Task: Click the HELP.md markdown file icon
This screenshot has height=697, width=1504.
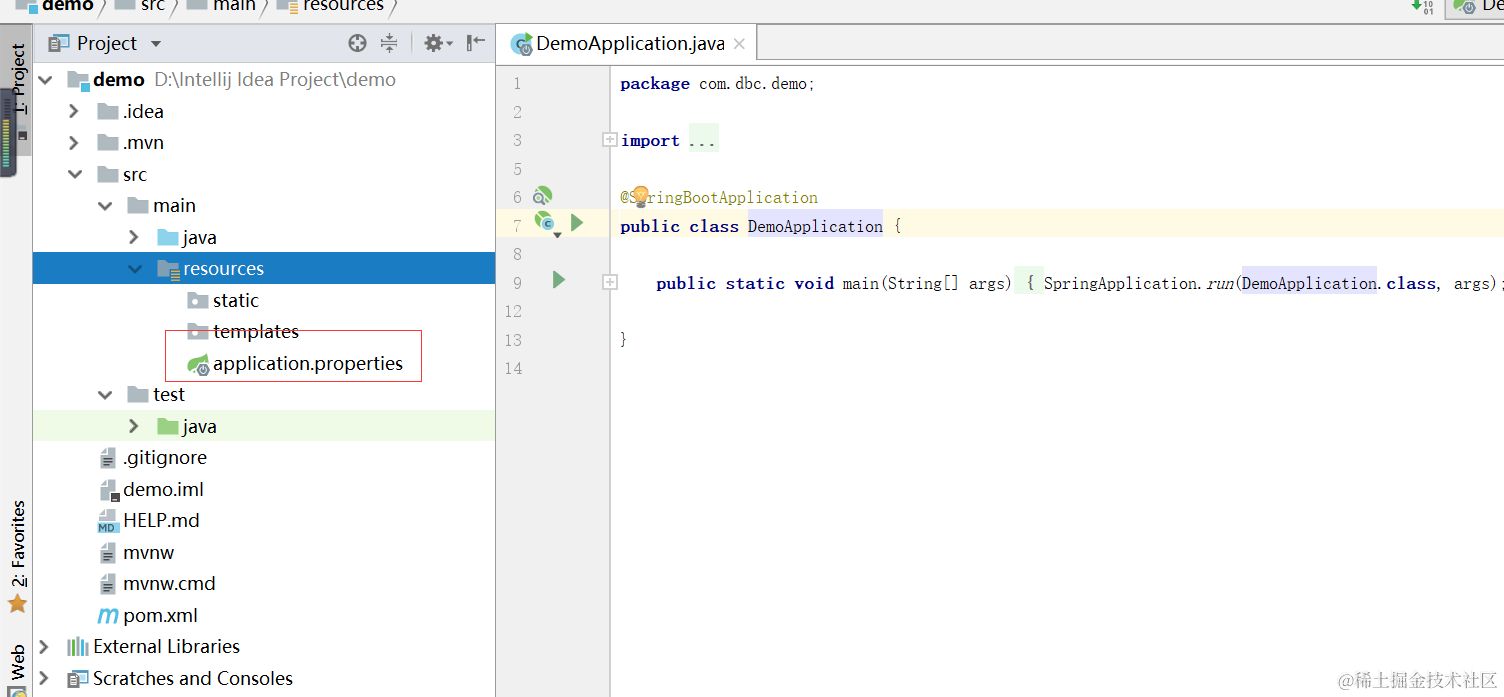Action: click(x=108, y=521)
